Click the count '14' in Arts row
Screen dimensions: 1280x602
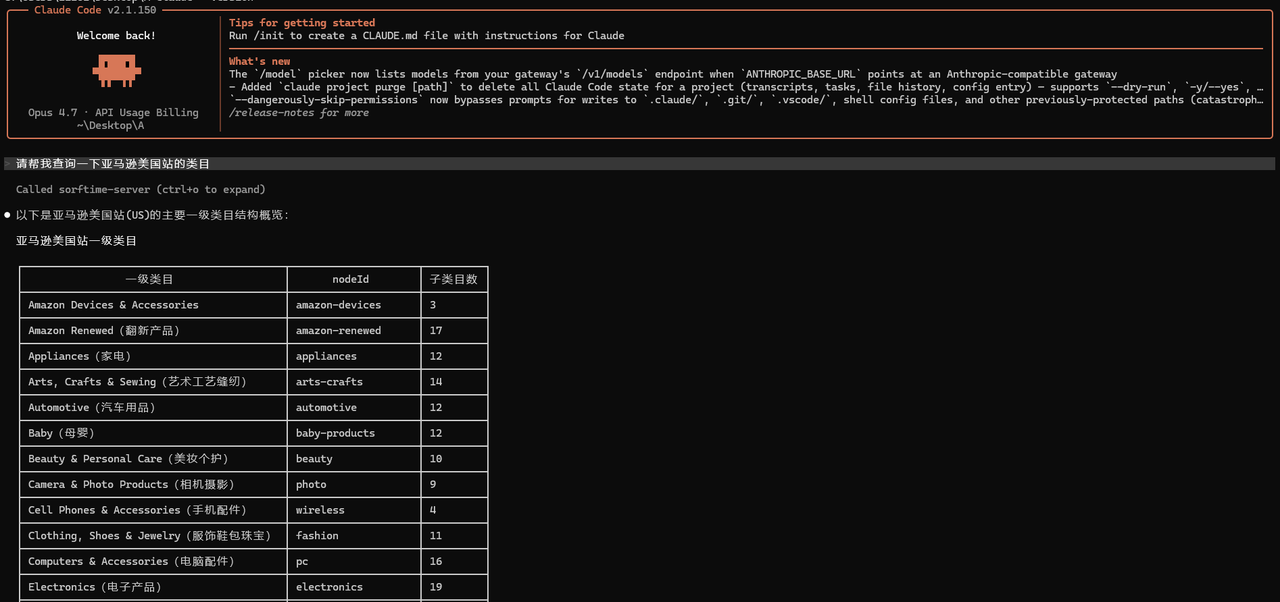pos(436,382)
